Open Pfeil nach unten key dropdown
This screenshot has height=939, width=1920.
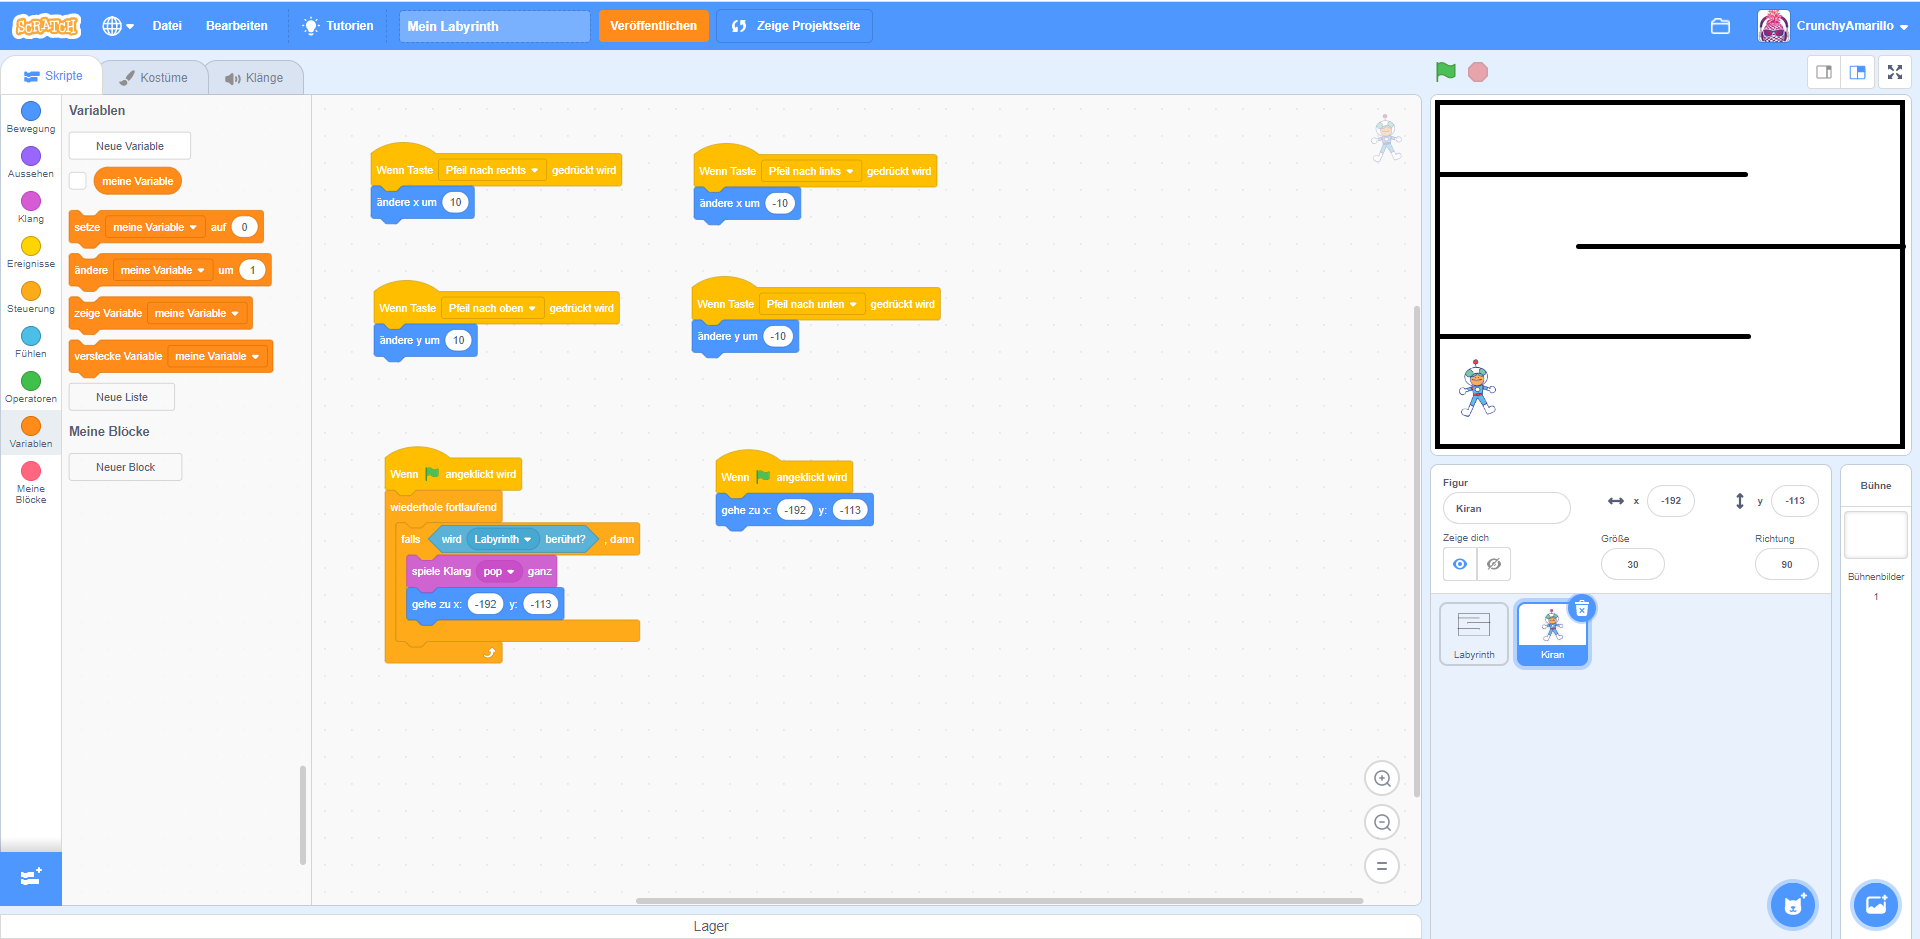click(x=812, y=304)
